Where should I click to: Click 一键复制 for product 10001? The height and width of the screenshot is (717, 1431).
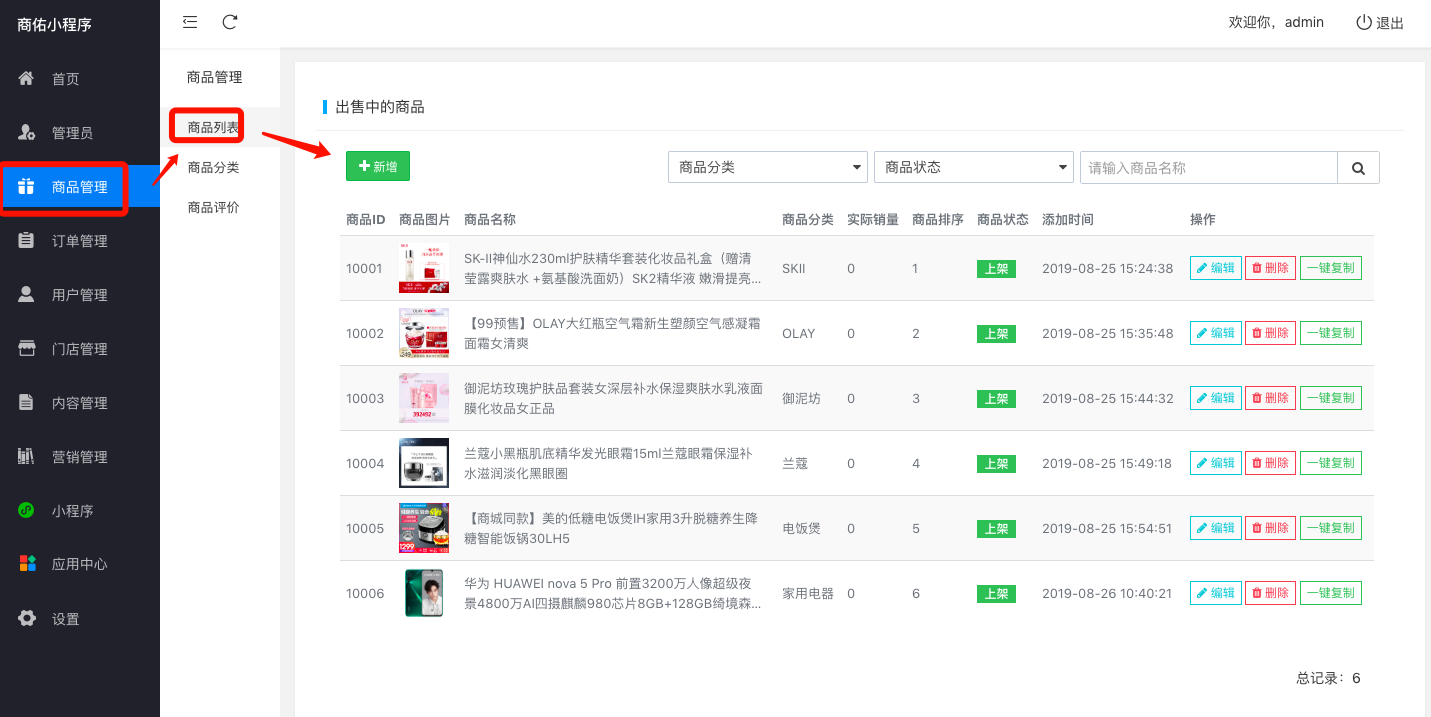[1331, 268]
